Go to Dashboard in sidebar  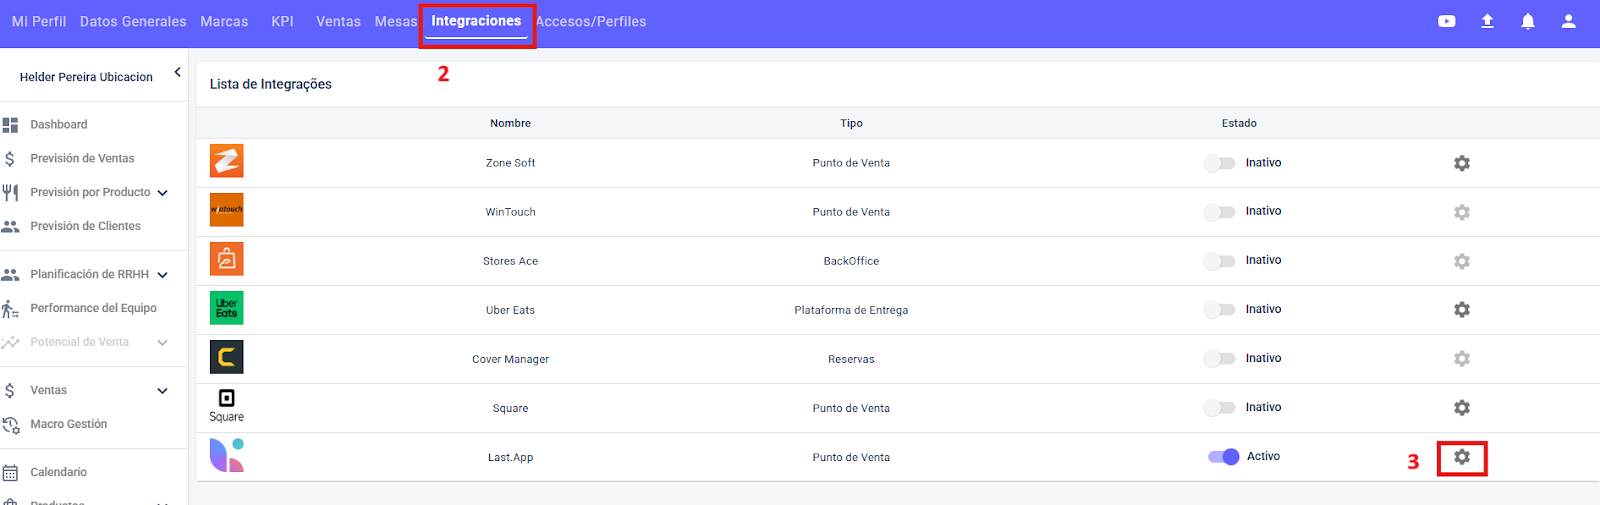tap(59, 125)
